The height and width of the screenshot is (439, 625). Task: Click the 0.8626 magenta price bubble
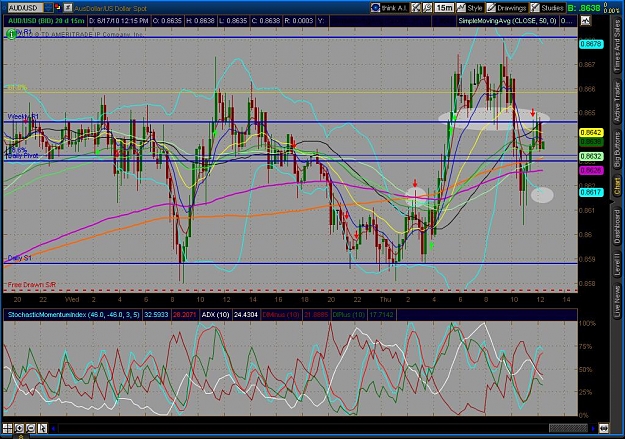[x=591, y=171]
